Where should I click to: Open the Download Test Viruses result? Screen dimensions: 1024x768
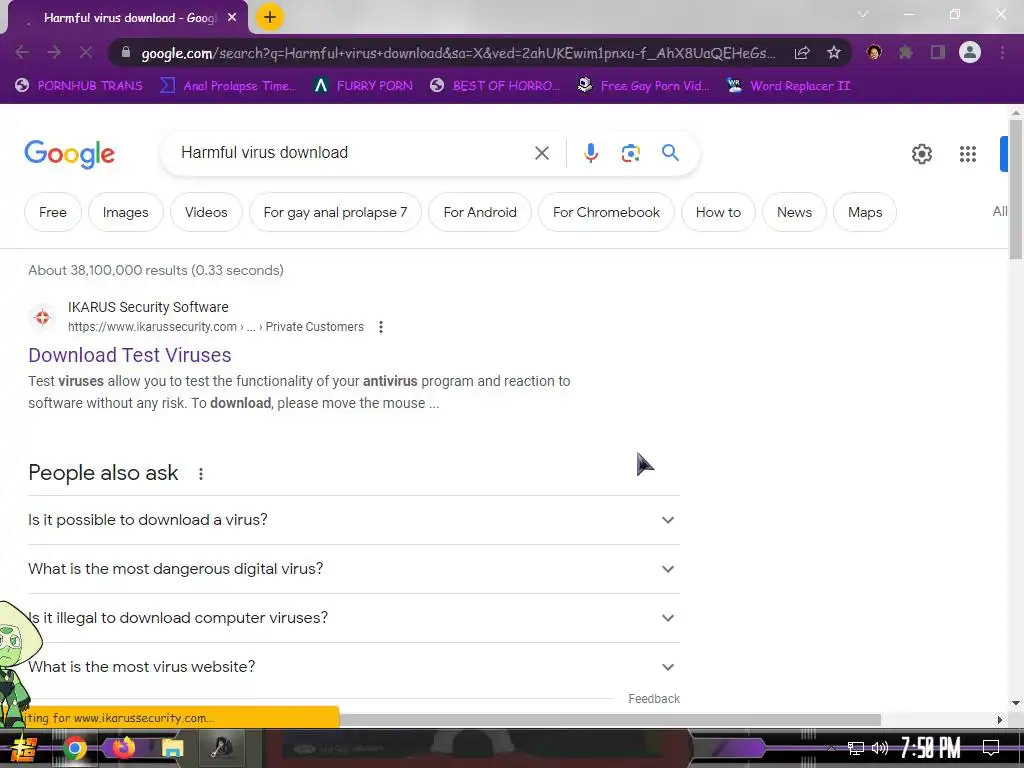[129, 355]
